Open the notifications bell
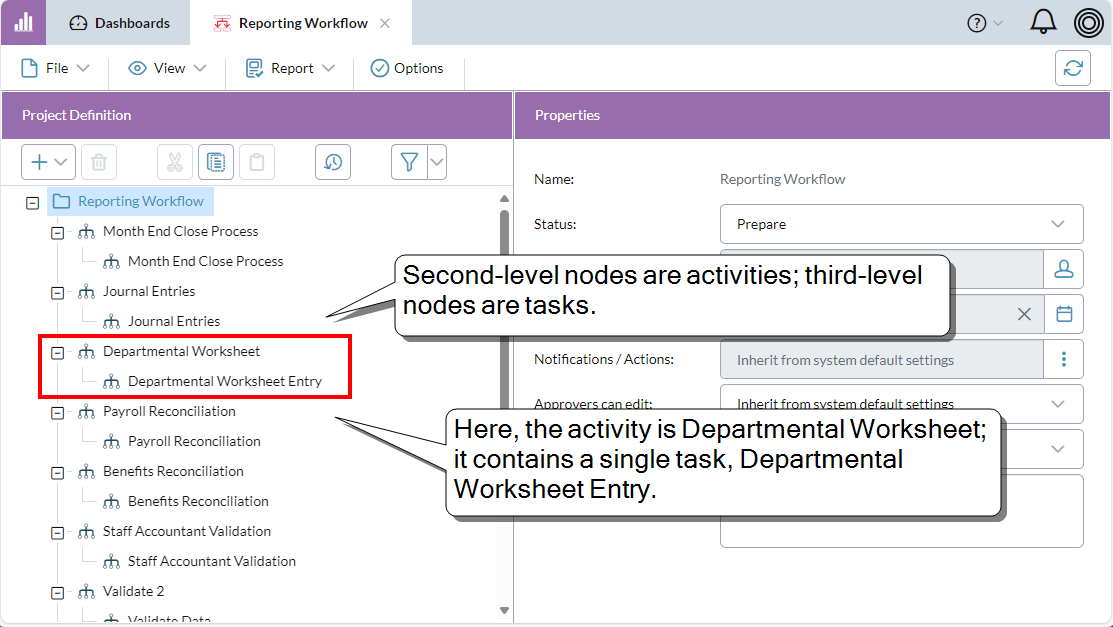 pyautogui.click(x=1043, y=23)
